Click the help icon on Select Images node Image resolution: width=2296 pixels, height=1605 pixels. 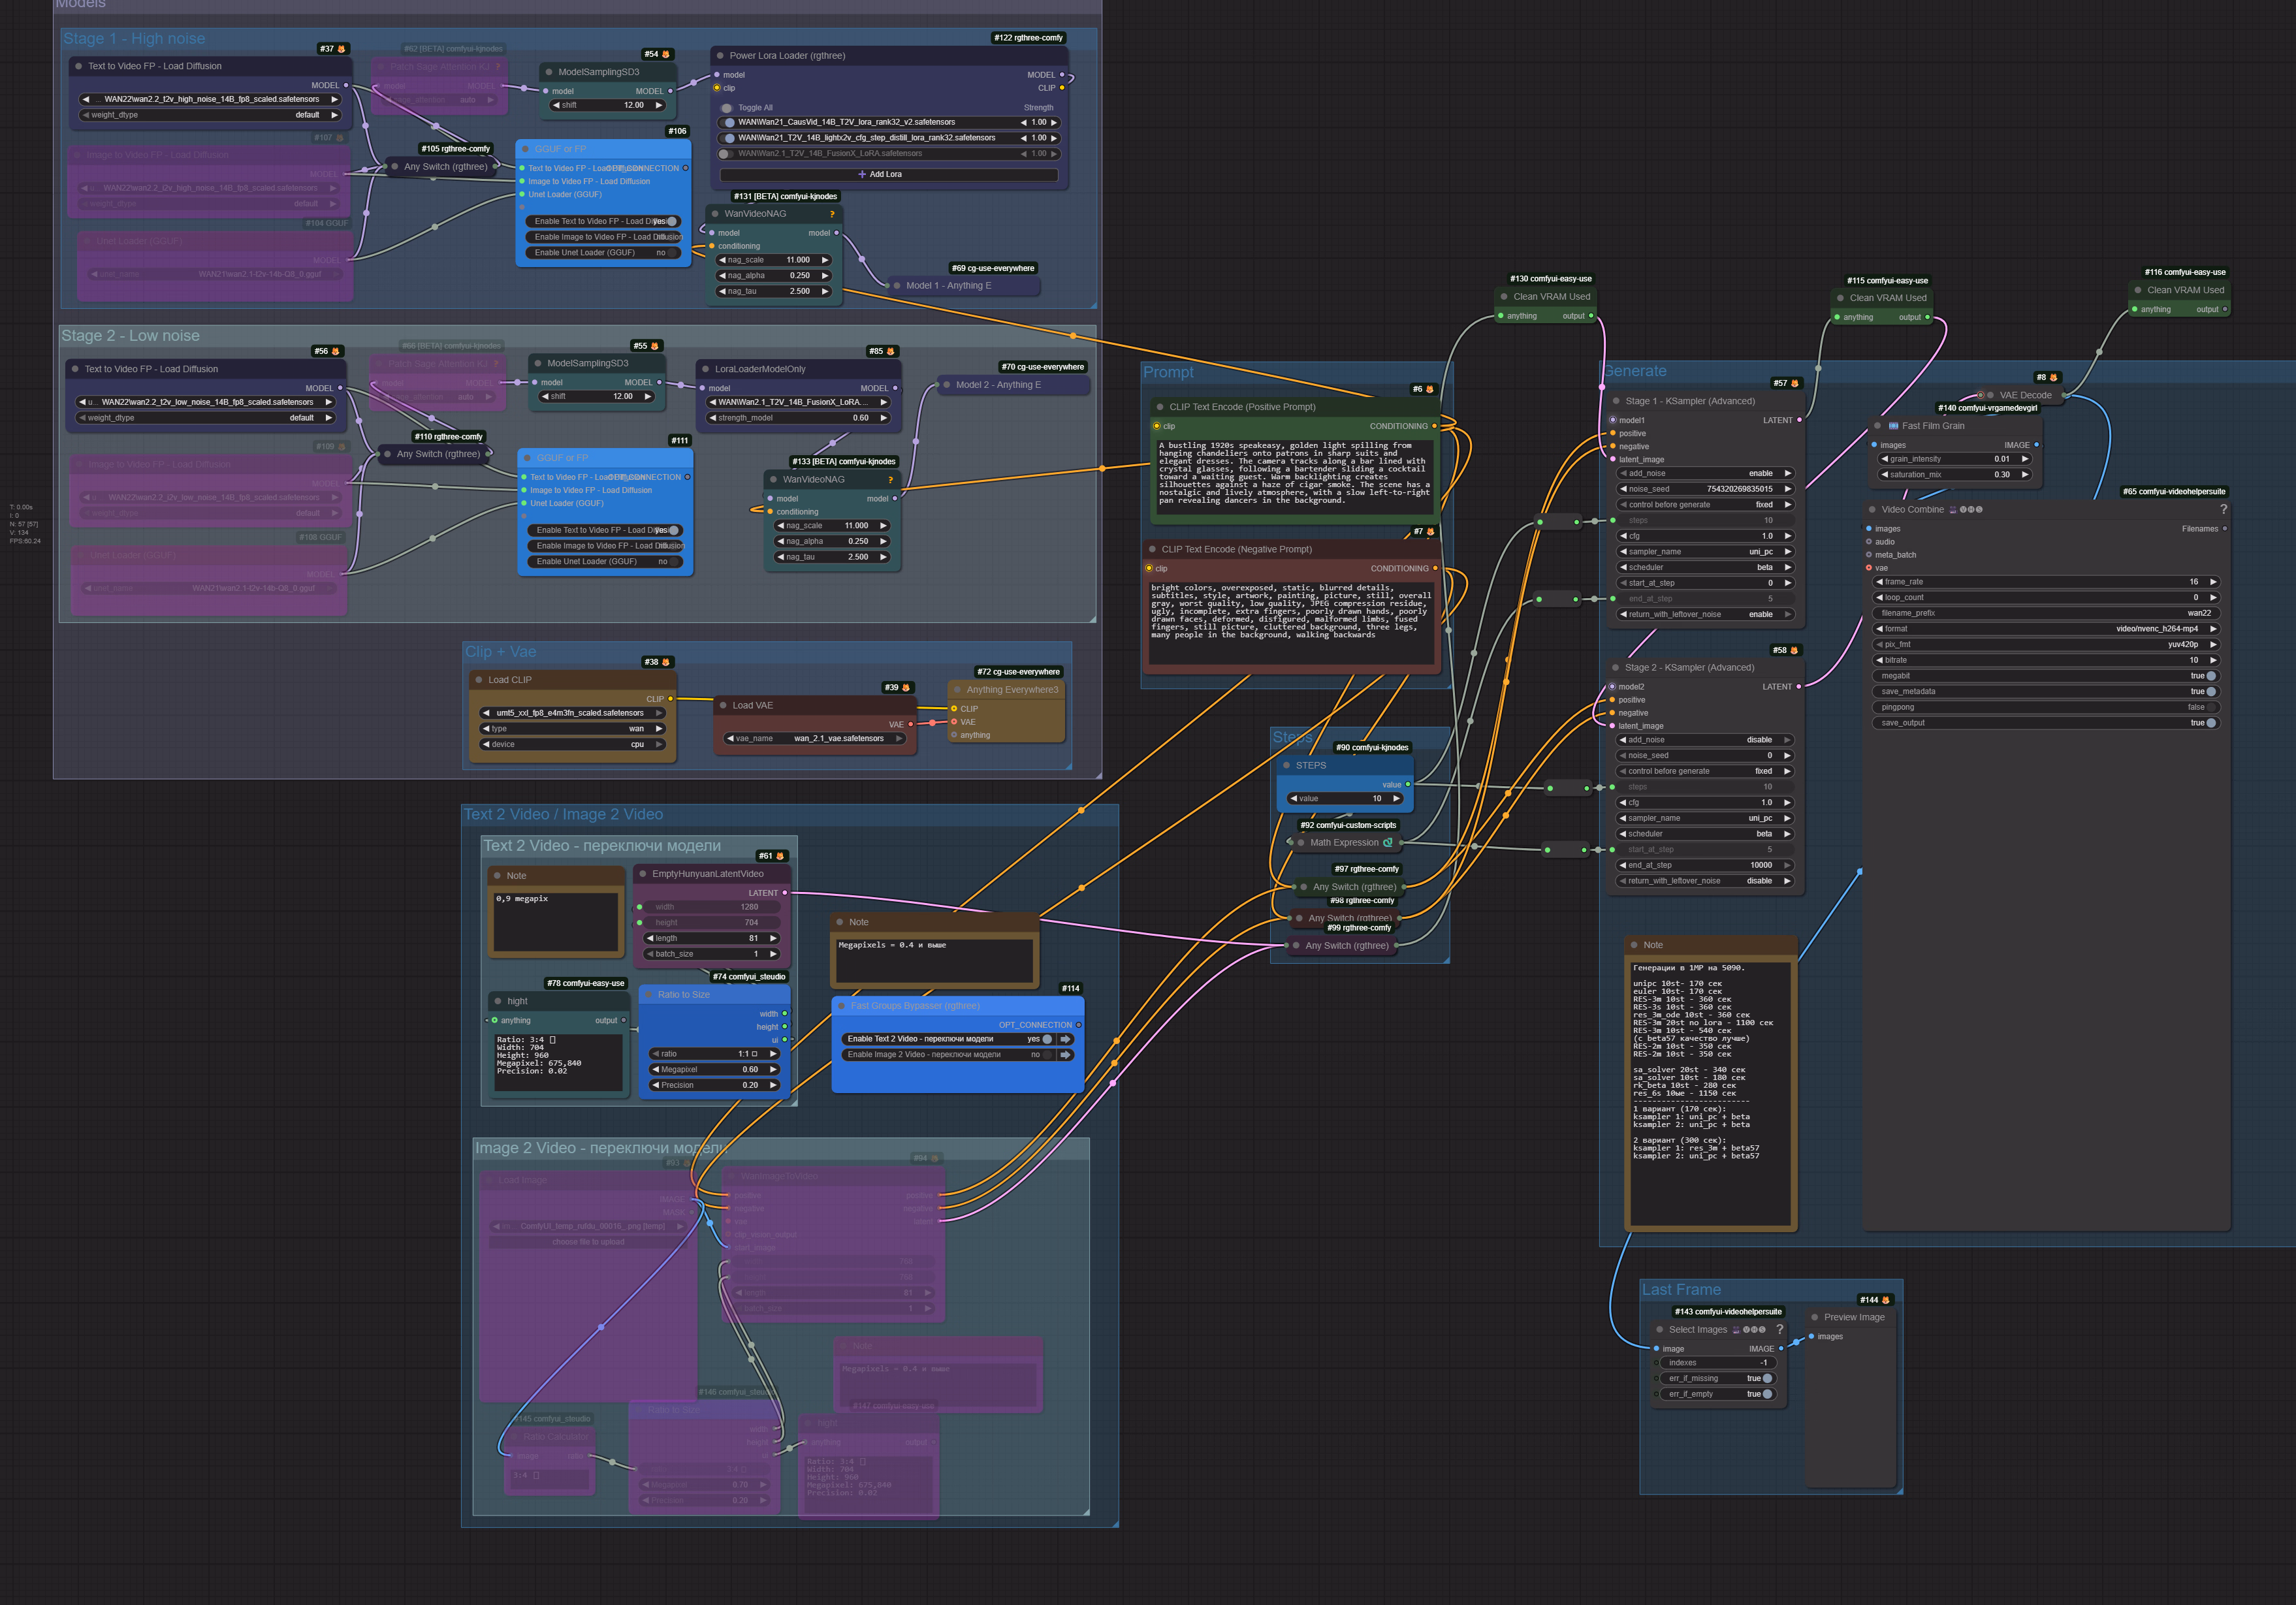pyautogui.click(x=1779, y=1329)
